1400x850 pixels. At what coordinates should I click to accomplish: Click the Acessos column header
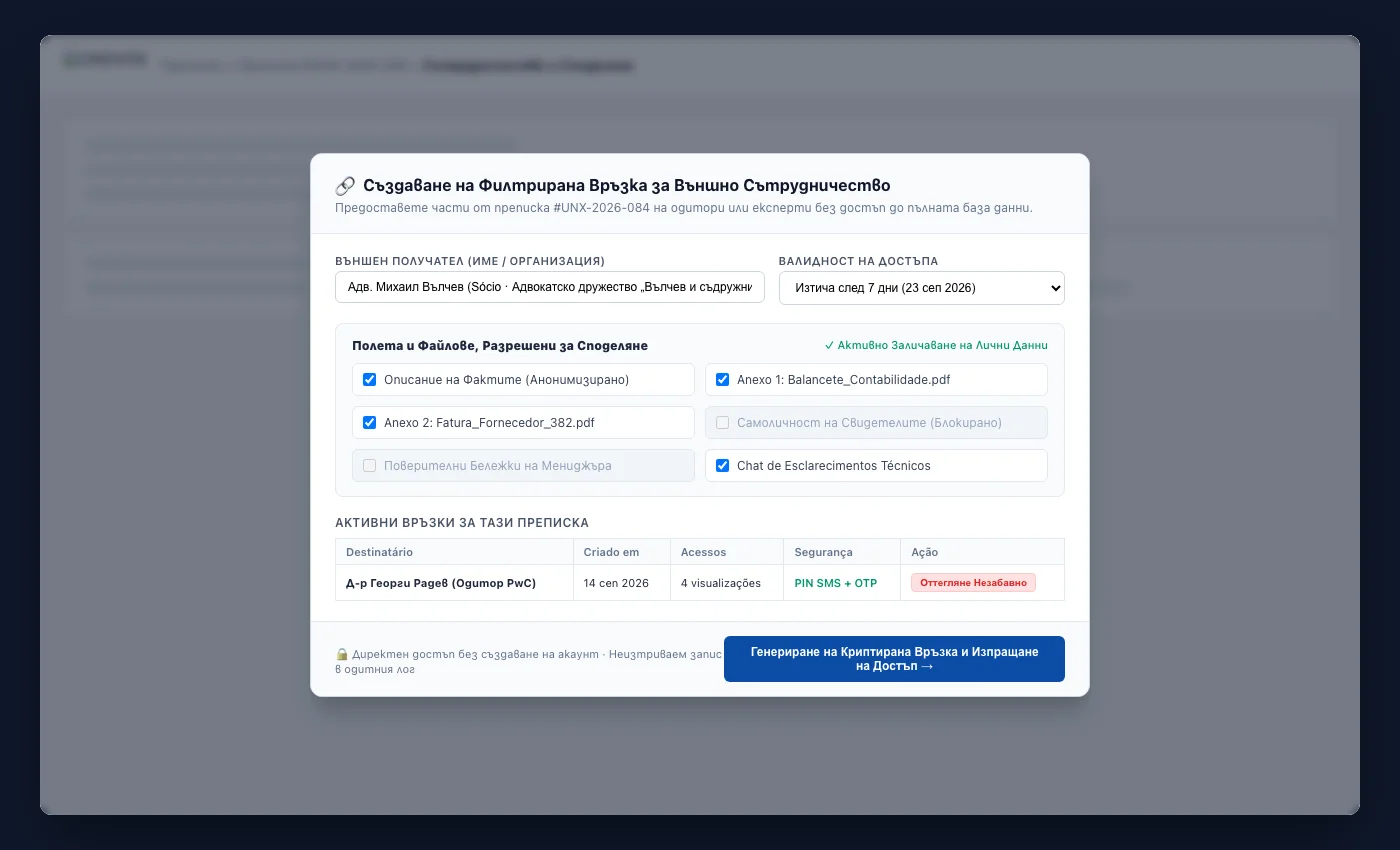[x=727, y=552]
